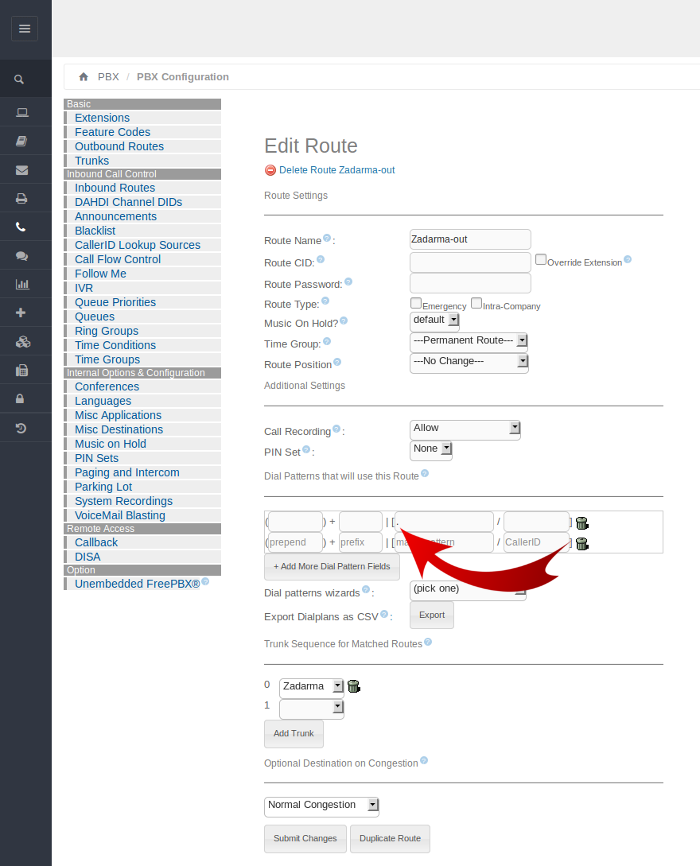The height and width of the screenshot is (866, 700).
Task: Open the envelope email icon in sidebar
Action: pos(22,170)
